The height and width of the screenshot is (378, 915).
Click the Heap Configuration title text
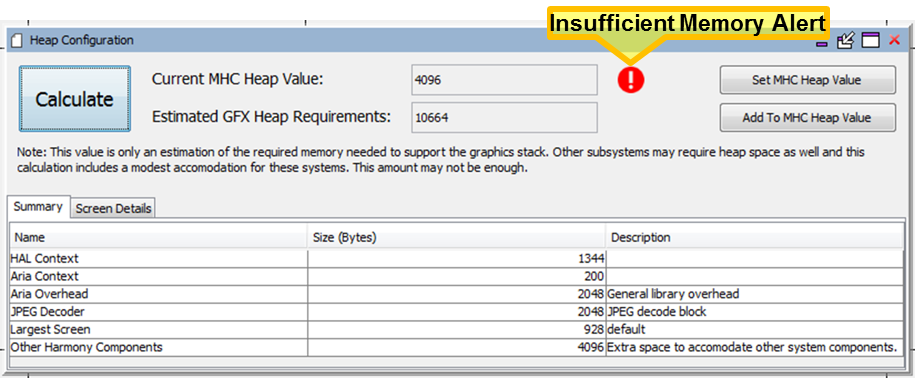click(x=82, y=40)
